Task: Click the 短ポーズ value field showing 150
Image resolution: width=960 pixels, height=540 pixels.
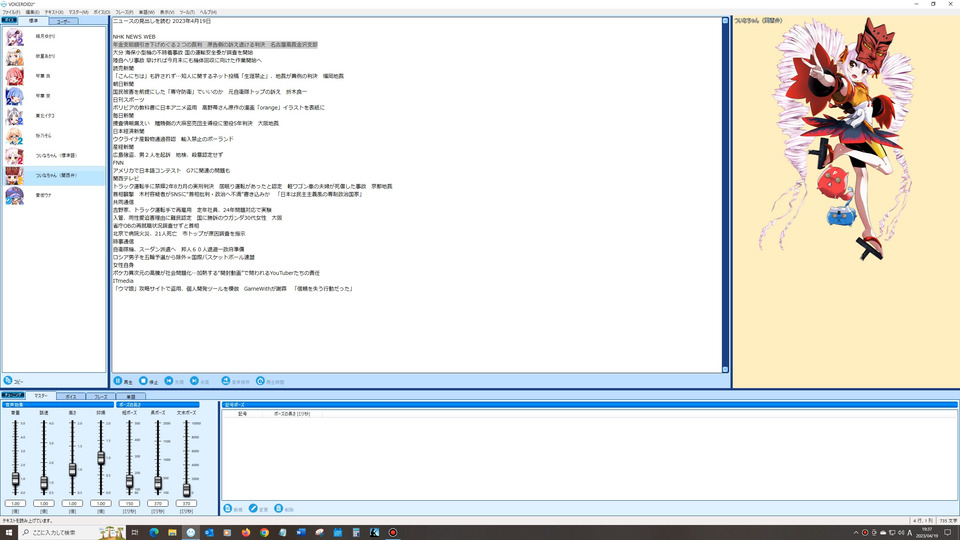Action: point(129,503)
